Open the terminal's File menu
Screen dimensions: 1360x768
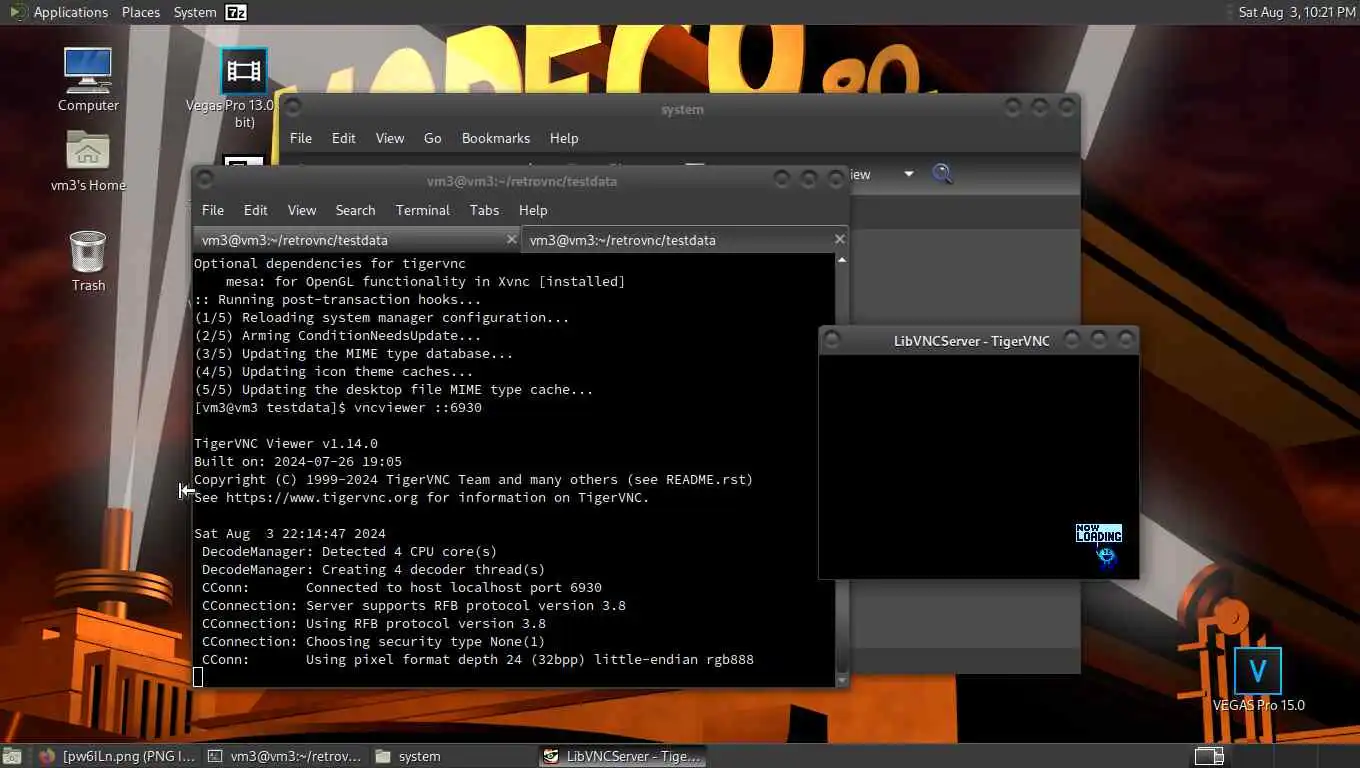click(212, 210)
